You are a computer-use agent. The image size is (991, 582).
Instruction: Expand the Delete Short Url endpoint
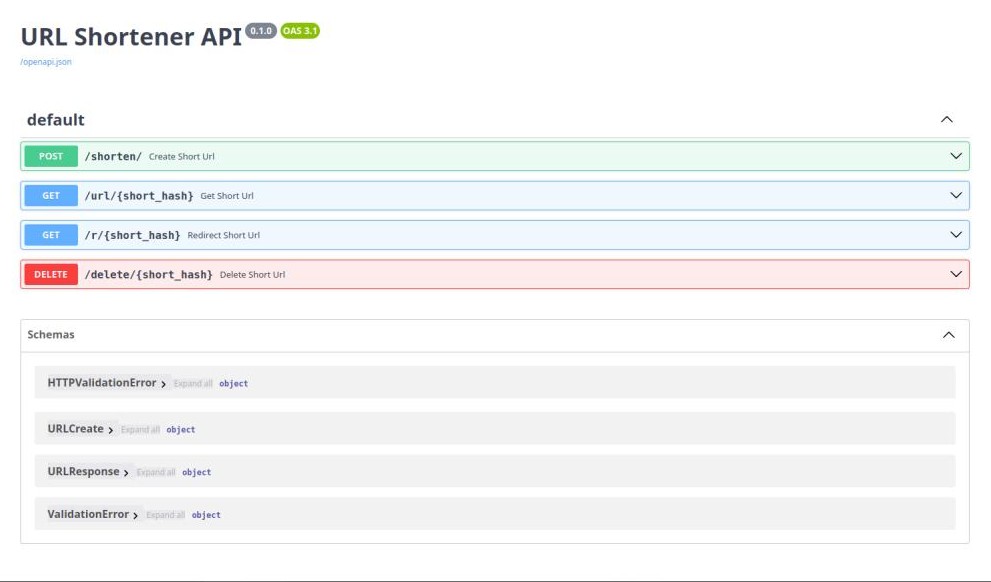click(x=500, y=274)
